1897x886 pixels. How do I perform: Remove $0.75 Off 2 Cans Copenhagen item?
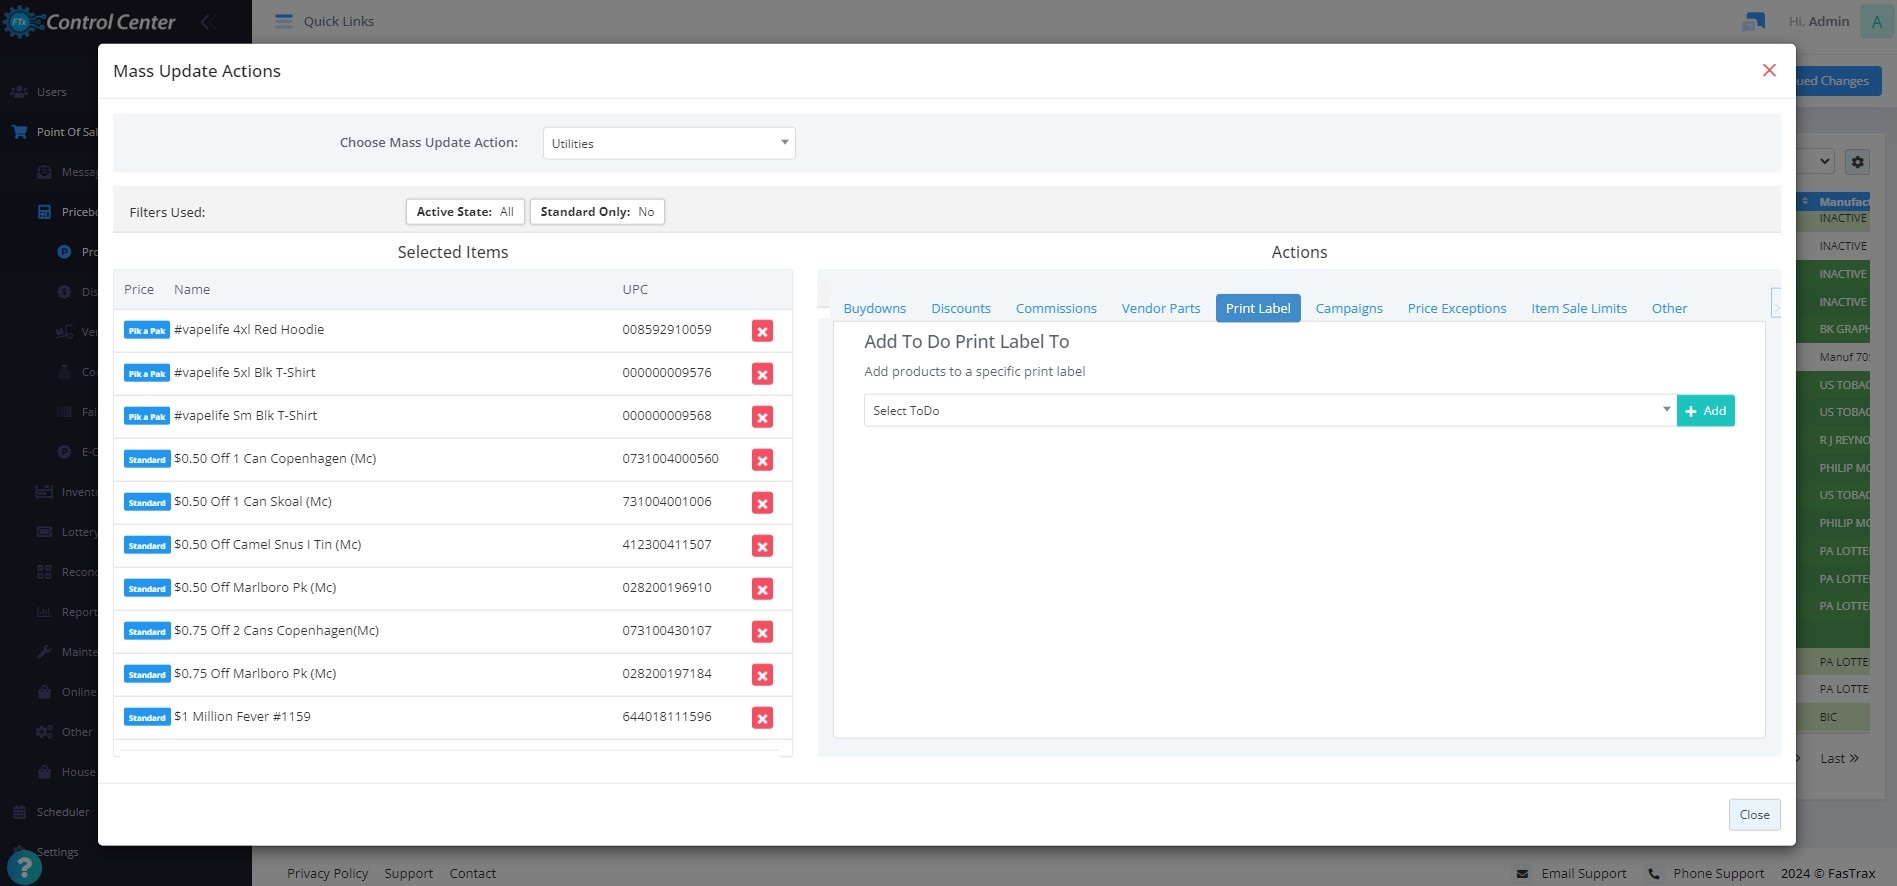(x=762, y=632)
